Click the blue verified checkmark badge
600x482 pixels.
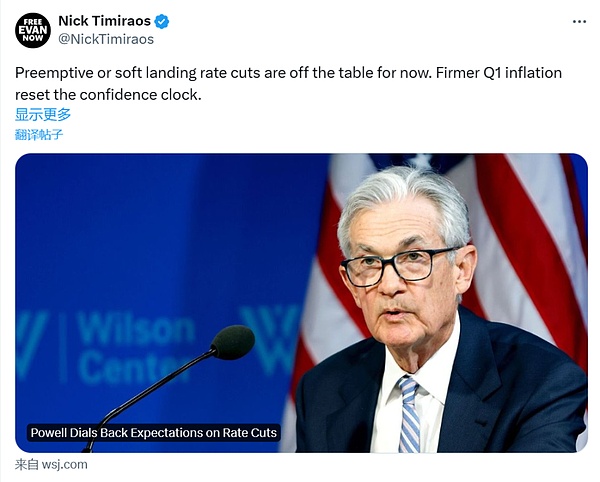click(162, 21)
